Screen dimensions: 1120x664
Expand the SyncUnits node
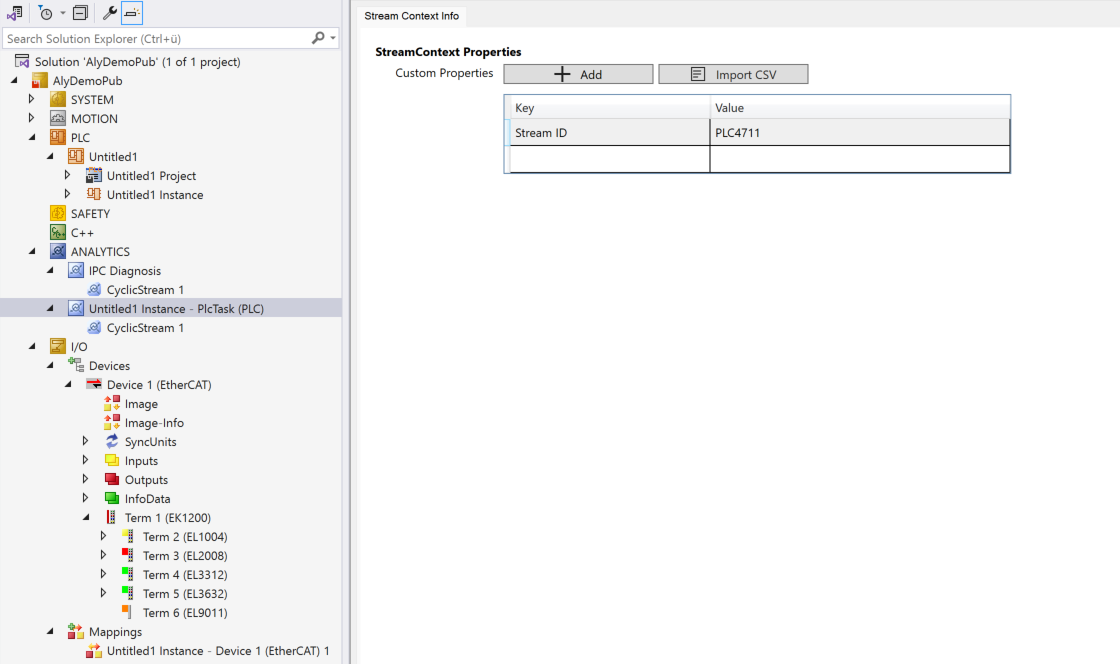pyautogui.click(x=84, y=441)
